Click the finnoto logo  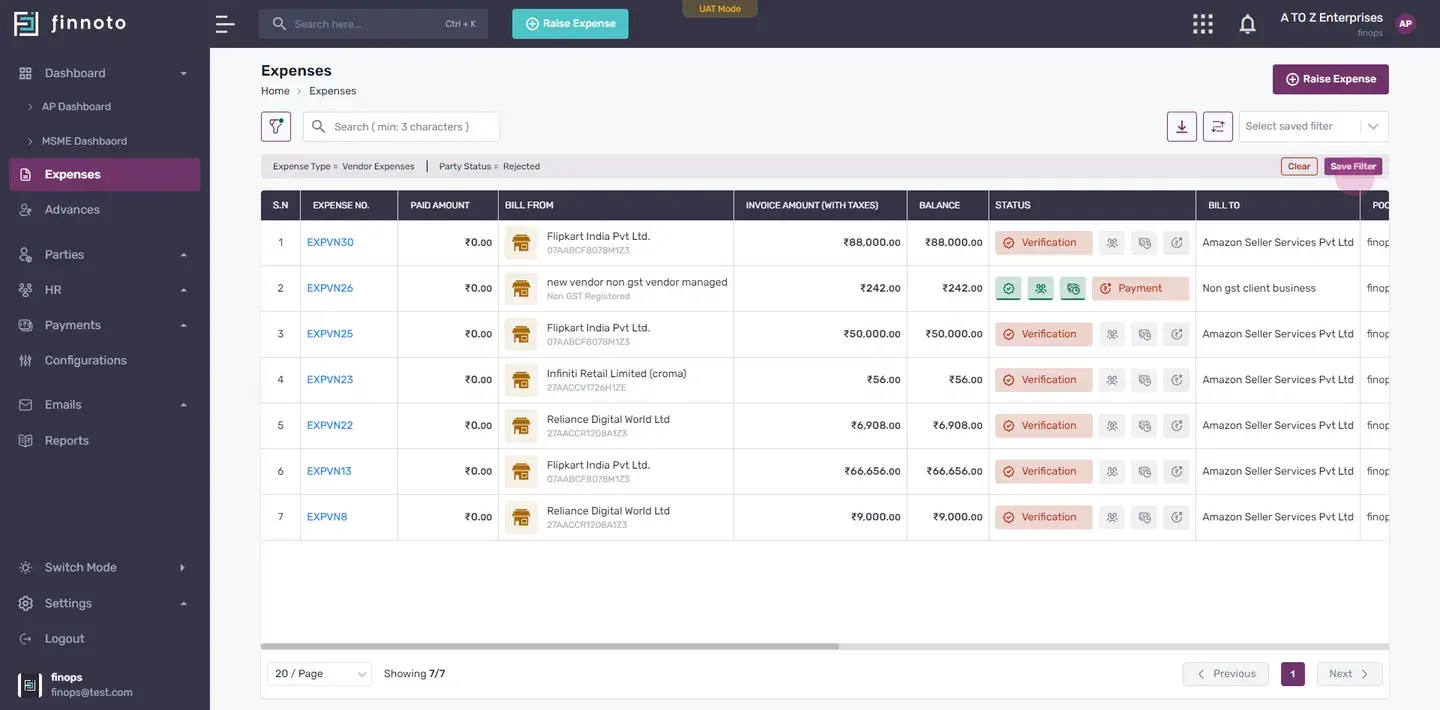tap(70, 24)
